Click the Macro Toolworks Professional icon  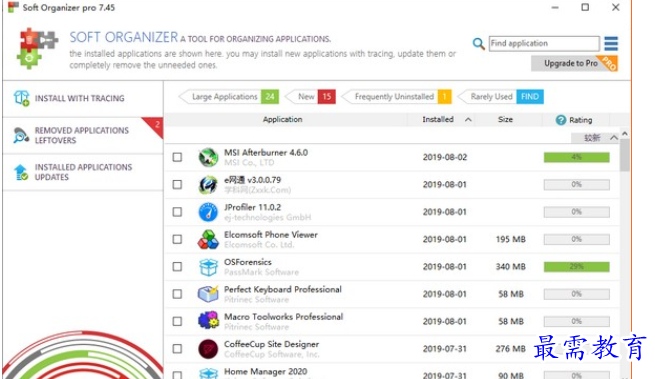(x=208, y=321)
